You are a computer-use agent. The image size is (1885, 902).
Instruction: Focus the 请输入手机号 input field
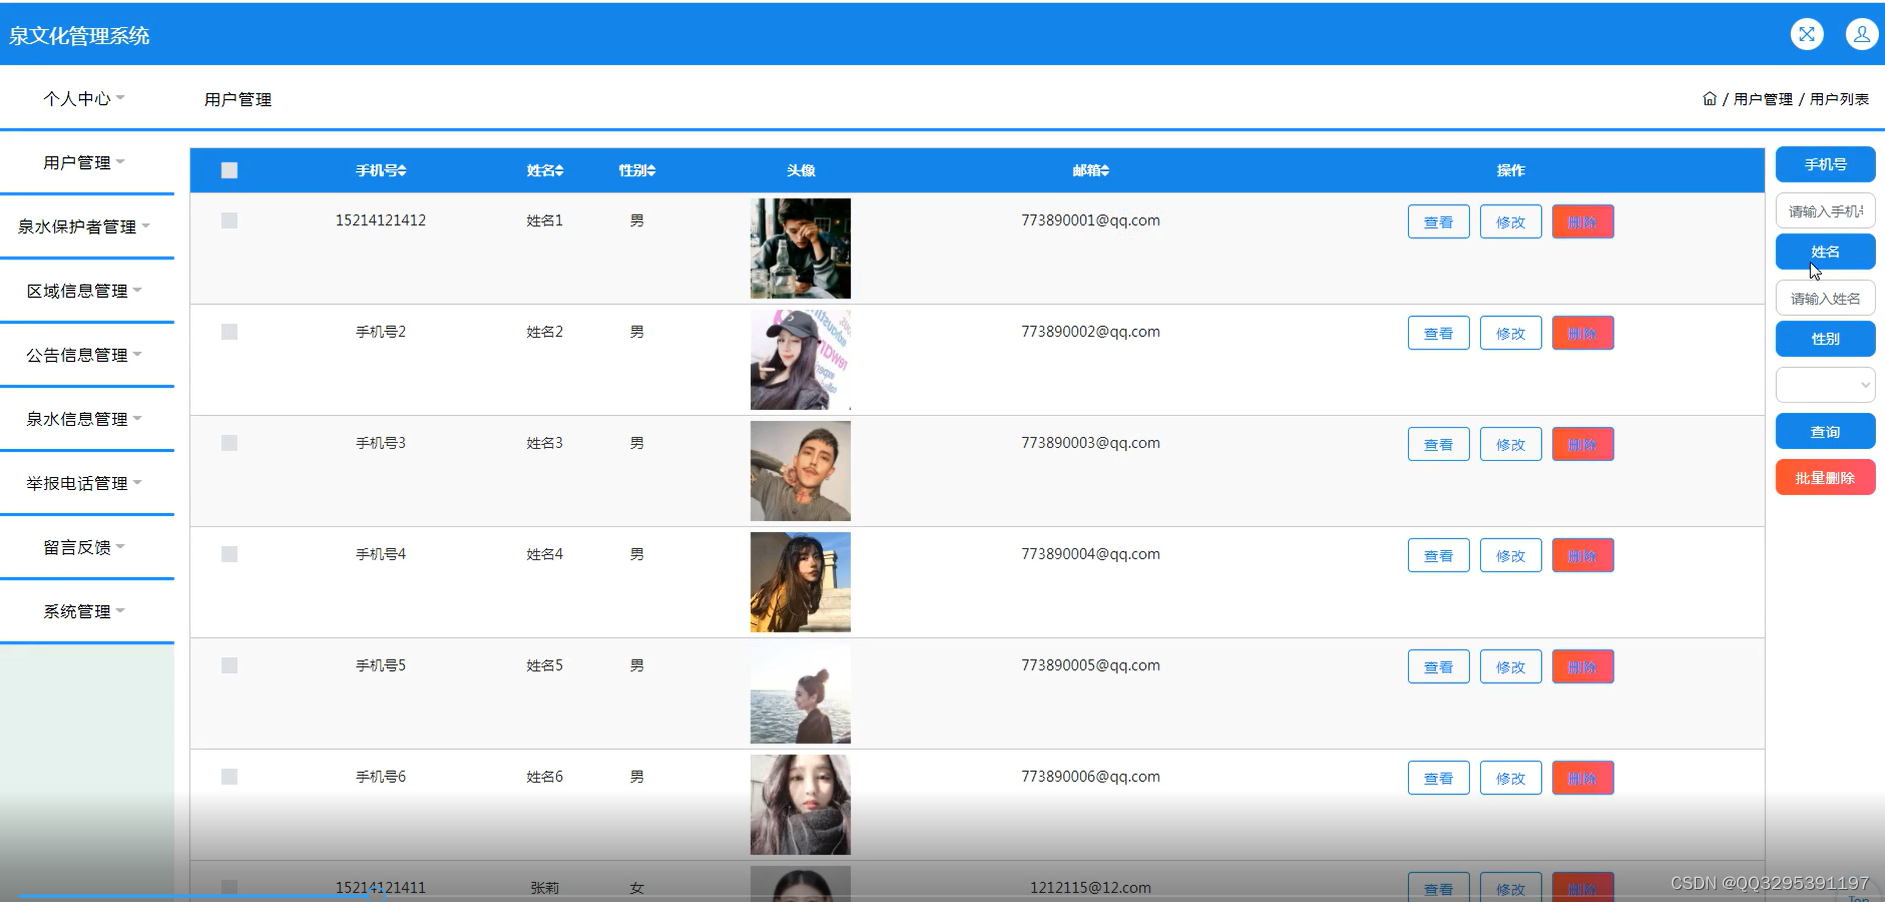(1825, 211)
